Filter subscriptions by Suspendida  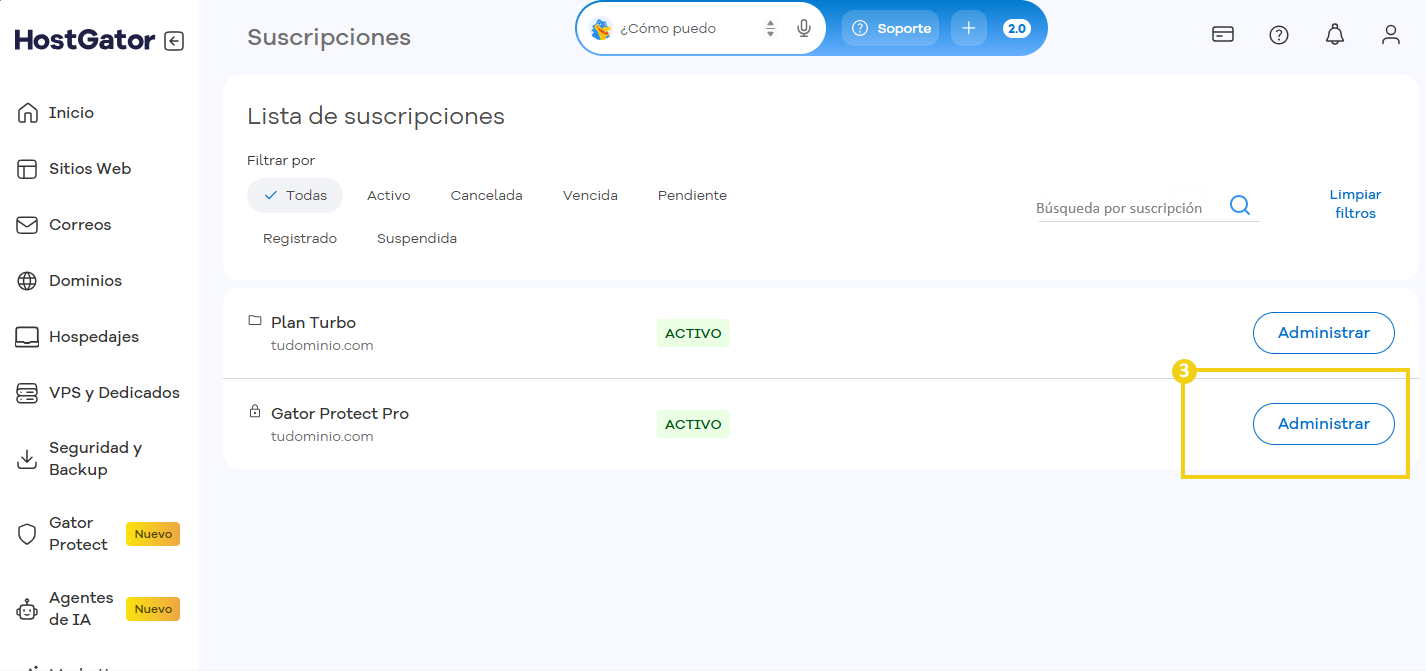pyautogui.click(x=417, y=239)
